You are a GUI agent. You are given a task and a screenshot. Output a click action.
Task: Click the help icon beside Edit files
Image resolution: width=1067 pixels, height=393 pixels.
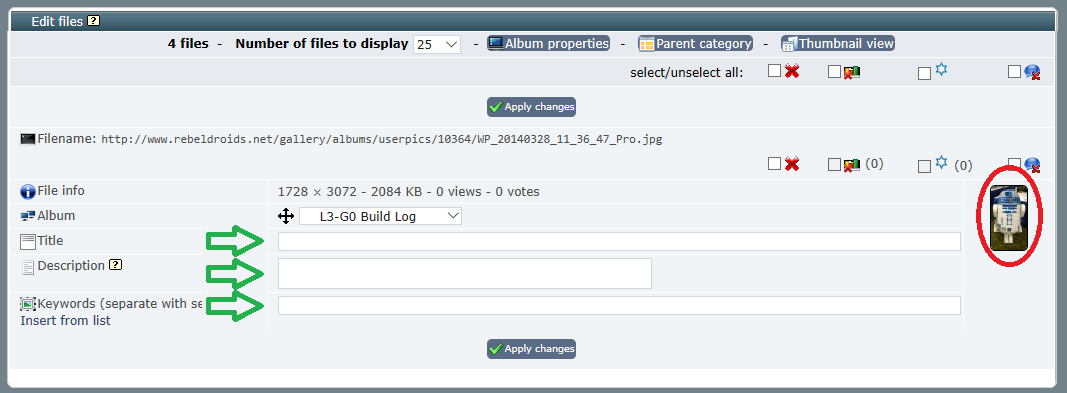point(94,21)
